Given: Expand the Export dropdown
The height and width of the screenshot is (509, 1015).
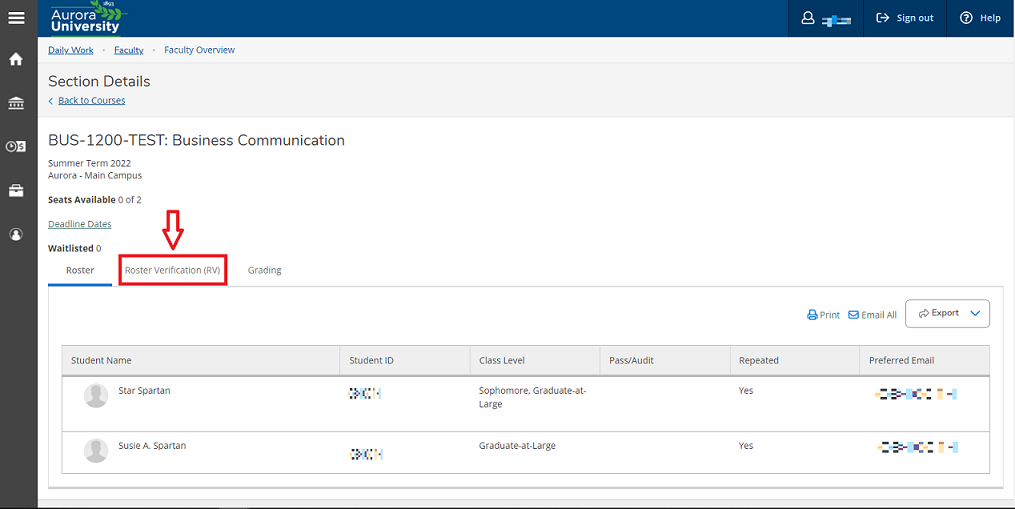Looking at the screenshot, I should coord(947,313).
